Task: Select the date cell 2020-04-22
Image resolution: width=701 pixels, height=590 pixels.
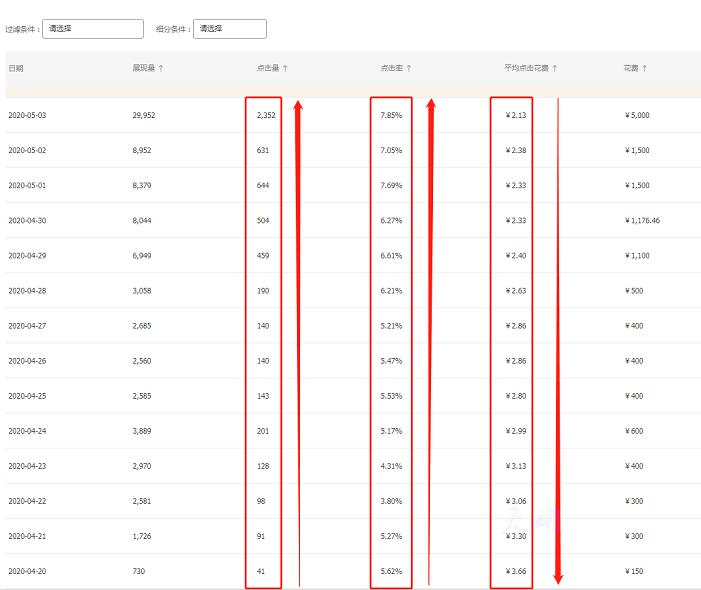Action: pyautogui.click(x=27, y=501)
